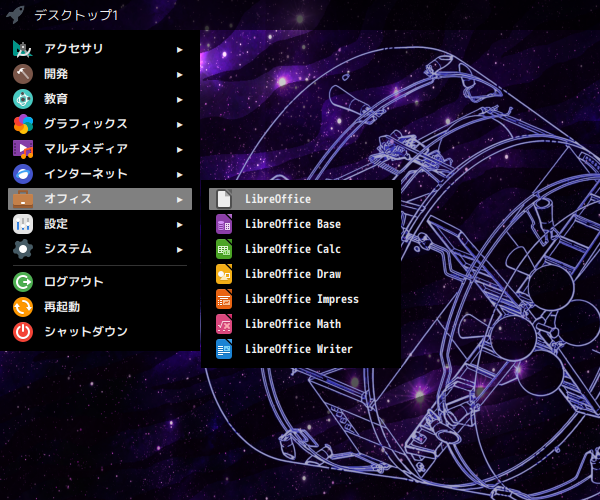
Task: Select the highlighted オフィス label
Action: tap(68, 199)
